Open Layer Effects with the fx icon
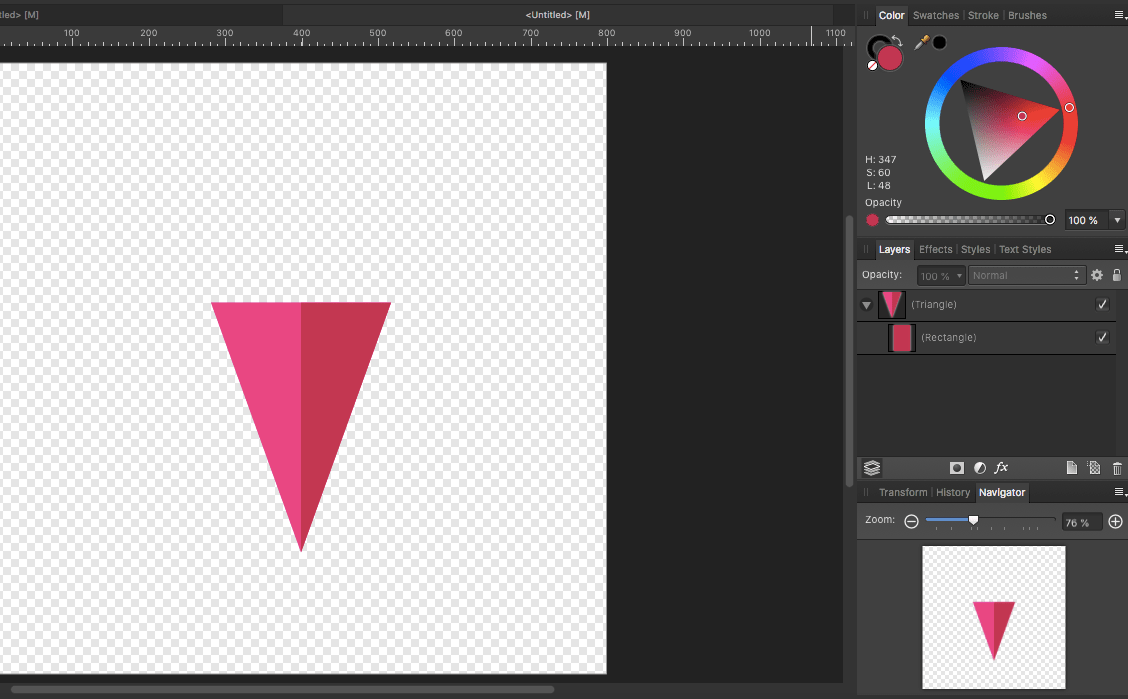 [x=1001, y=467]
